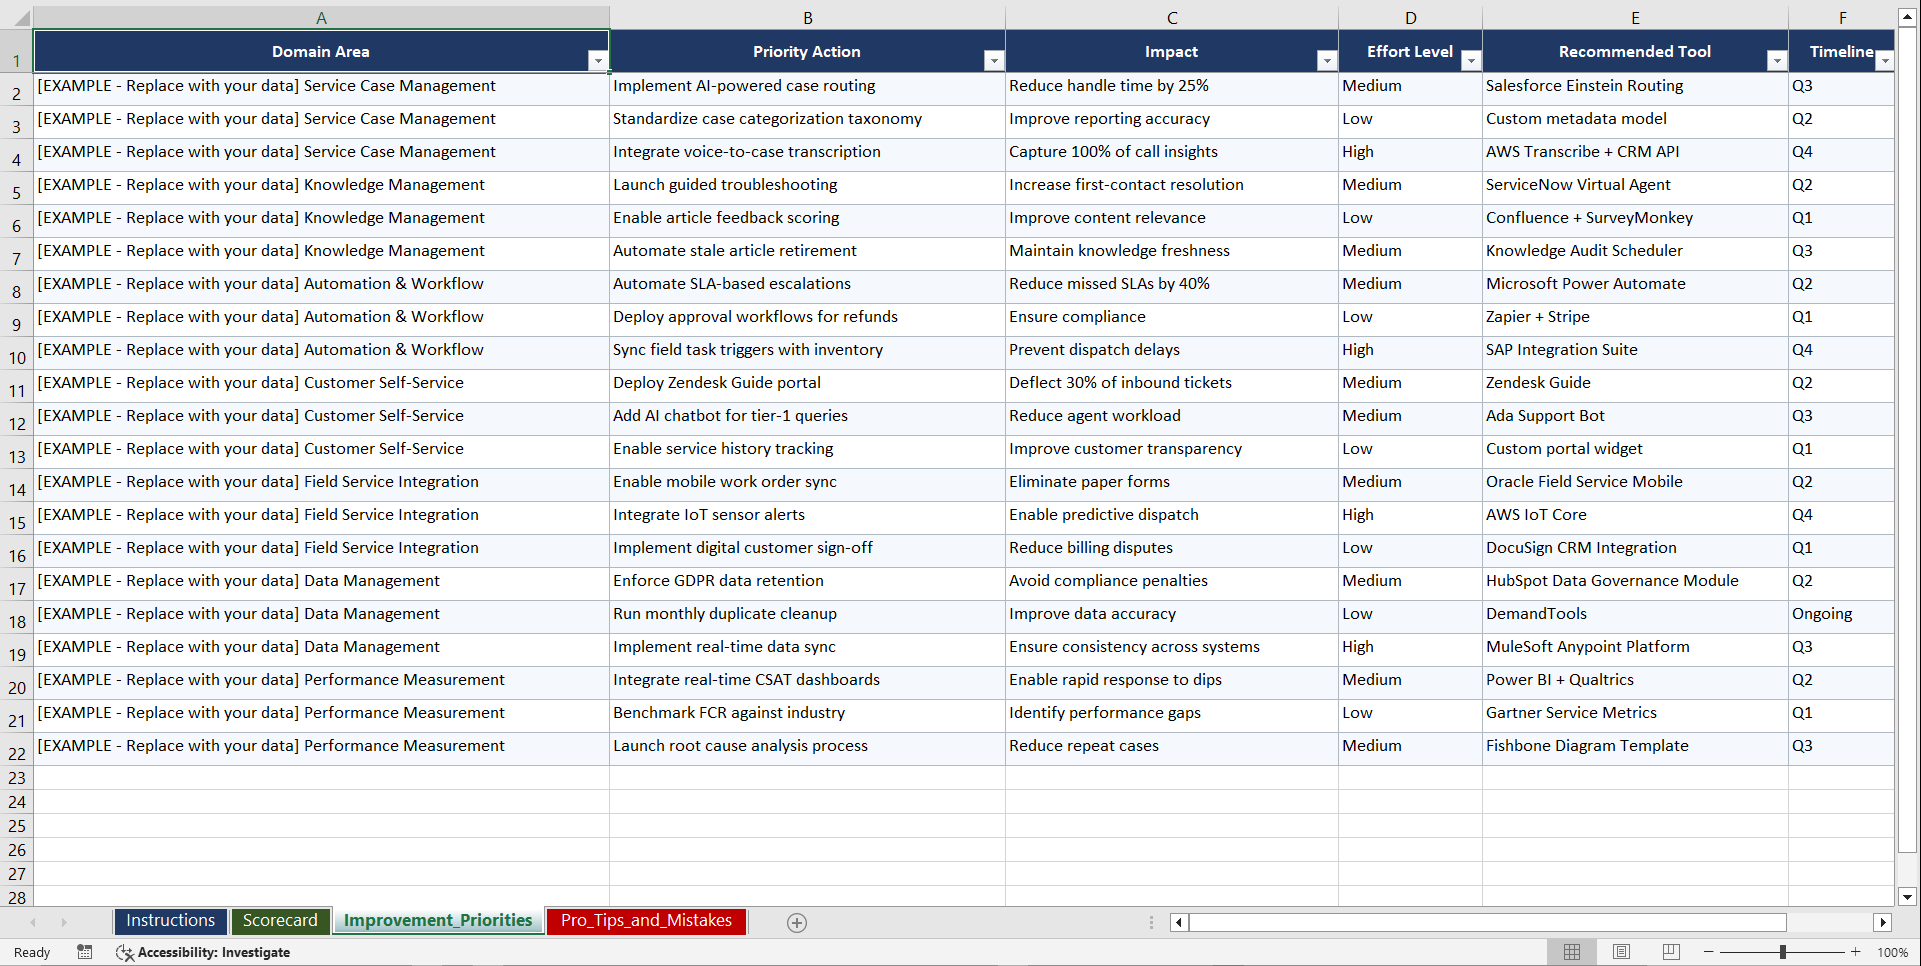Click the zoom slider handle
The image size is (1921, 966).
coord(1783,952)
